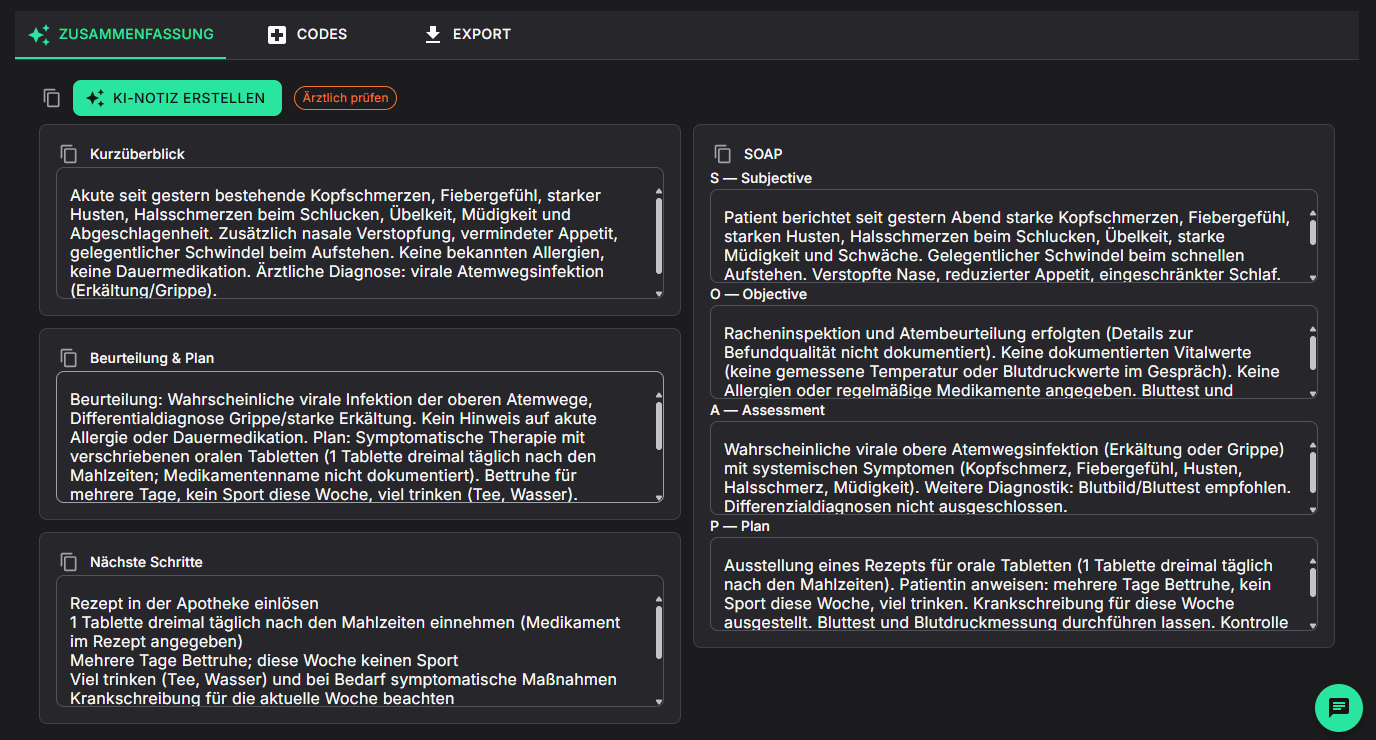Click the 'S — Subjective' label
This screenshot has height=740, width=1376.
coord(761,178)
